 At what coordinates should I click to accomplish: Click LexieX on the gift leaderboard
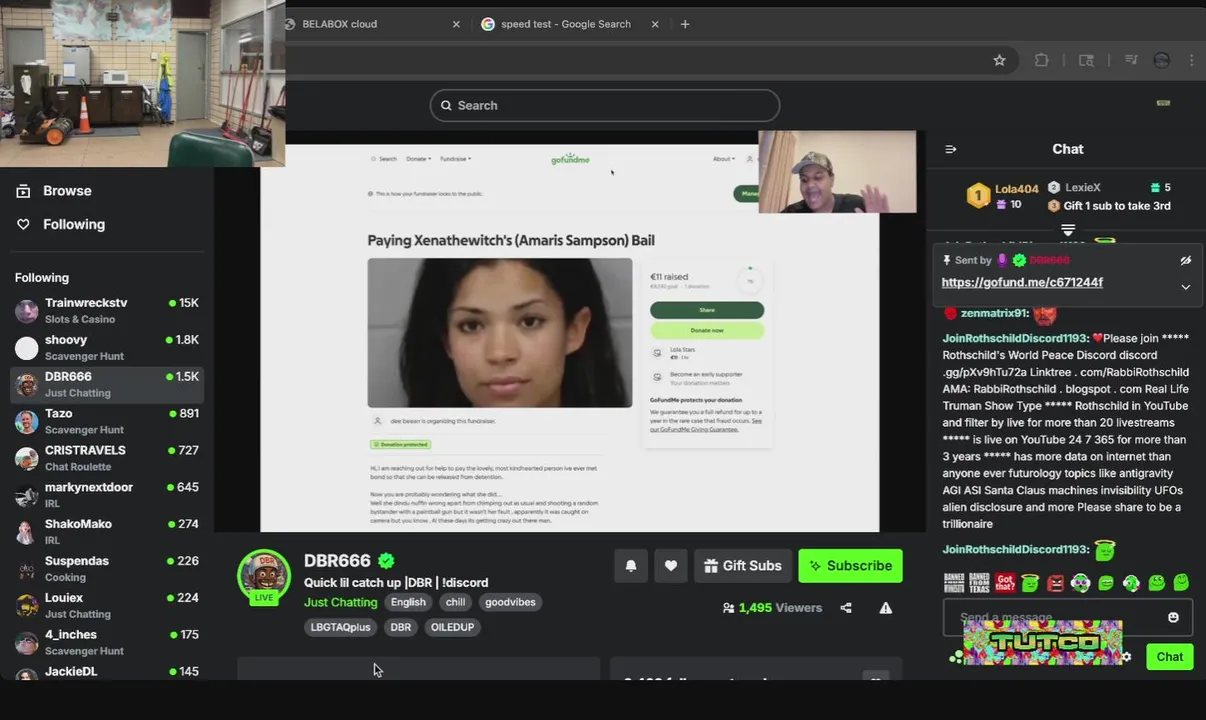pos(1083,188)
